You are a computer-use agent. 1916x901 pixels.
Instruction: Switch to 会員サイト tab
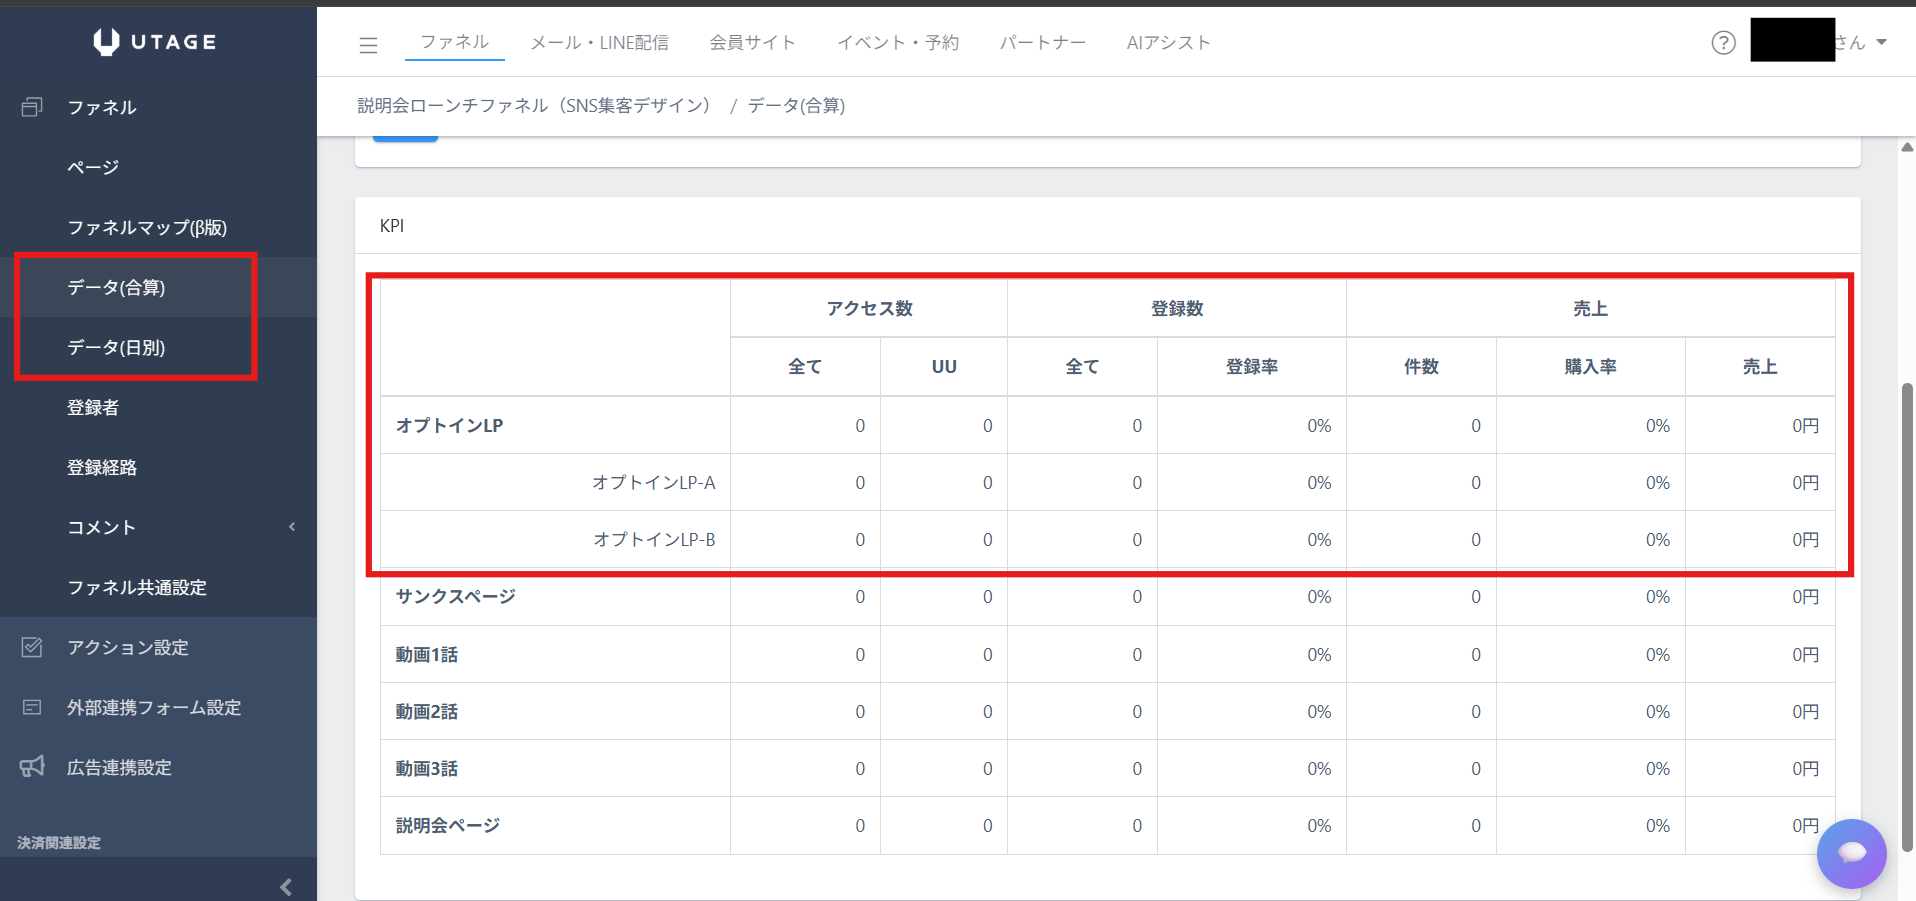pos(752,43)
